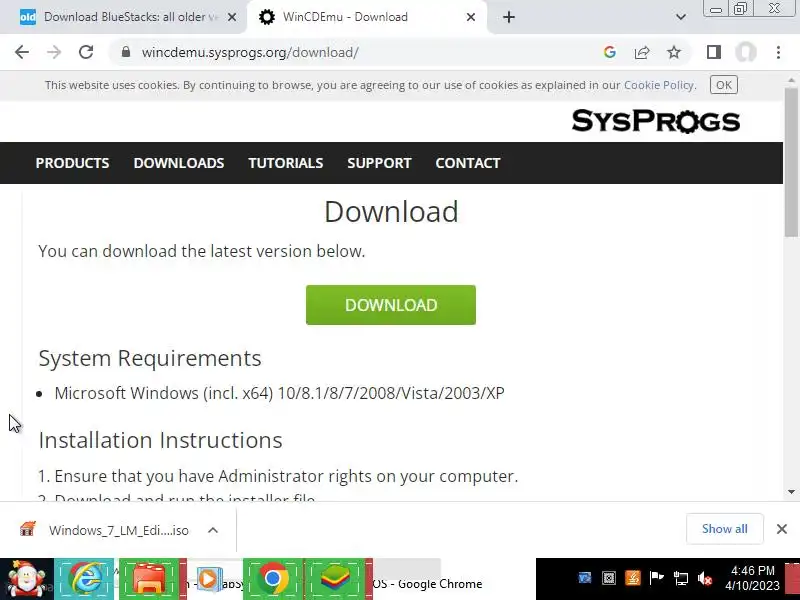Open a new browser tab
This screenshot has height=600, width=800.
[509, 17]
